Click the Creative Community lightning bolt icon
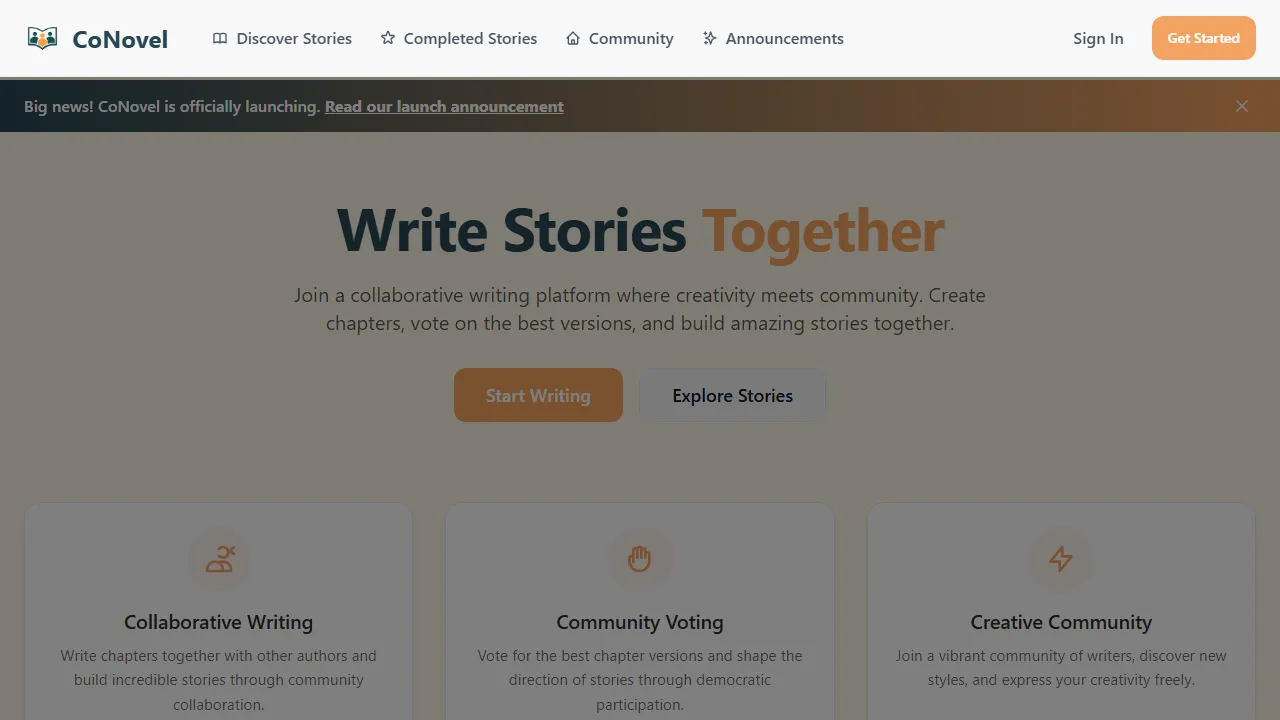 click(x=1062, y=559)
